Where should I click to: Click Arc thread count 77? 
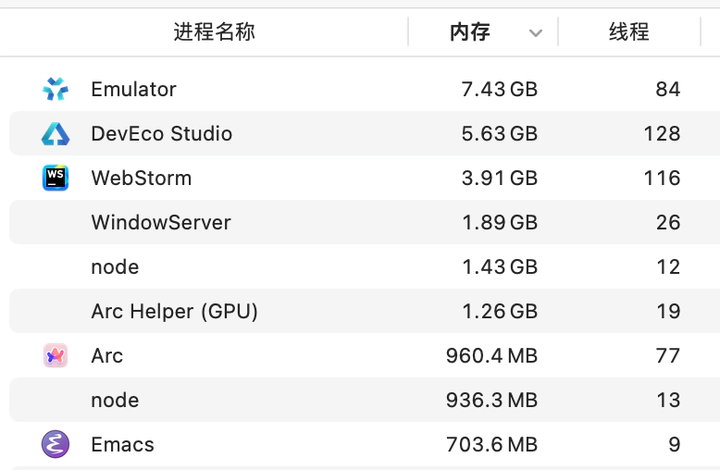tap(667, 356)
